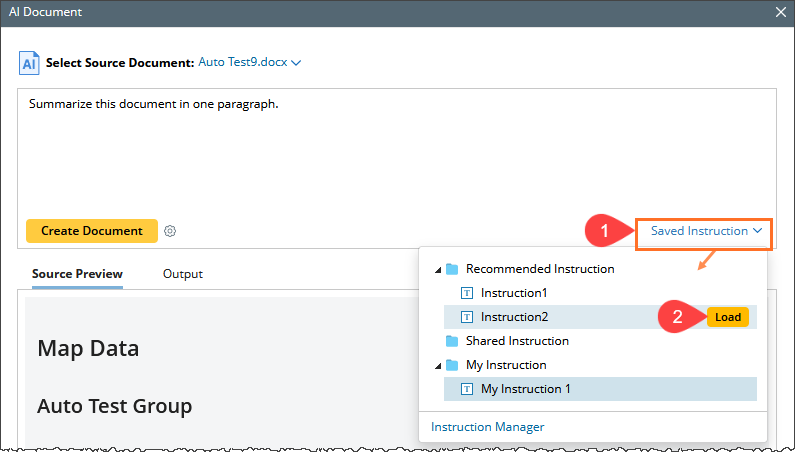795x452 pixels.
Task: Collapse the Recommended Instruction tree node
Action: tap(437, 270)
